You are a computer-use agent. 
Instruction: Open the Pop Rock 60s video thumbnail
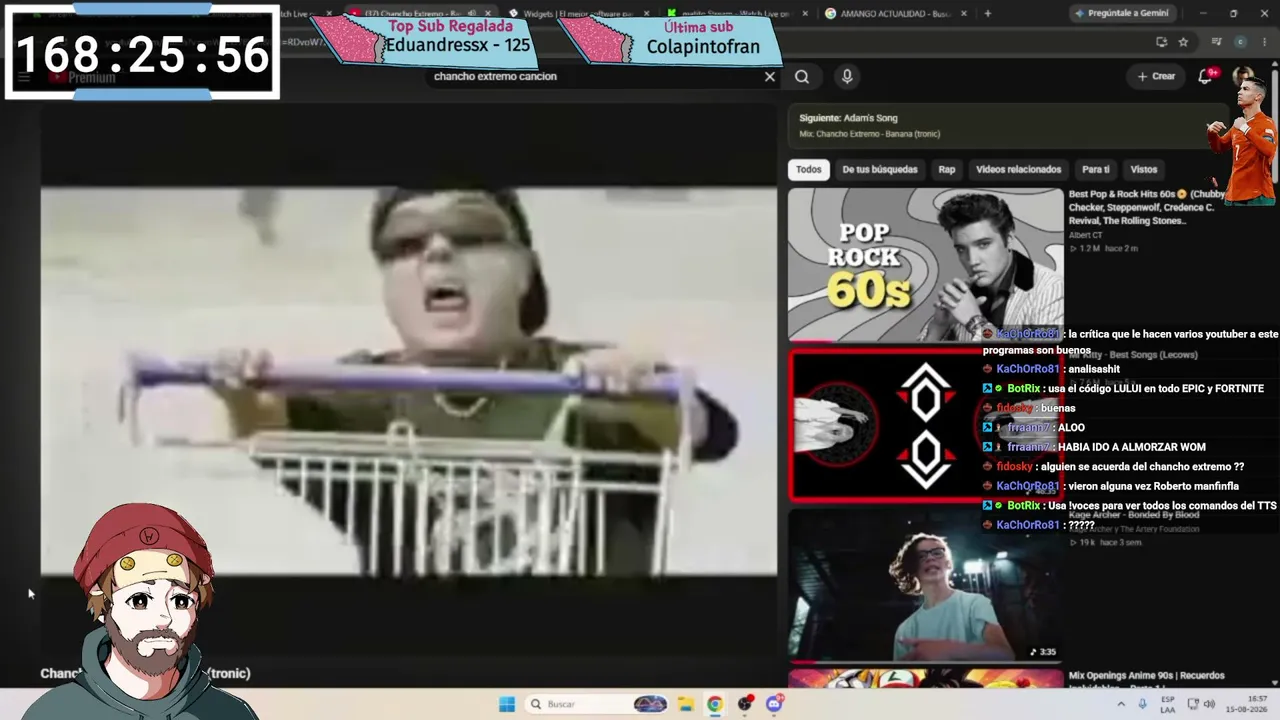coord(926,265)
